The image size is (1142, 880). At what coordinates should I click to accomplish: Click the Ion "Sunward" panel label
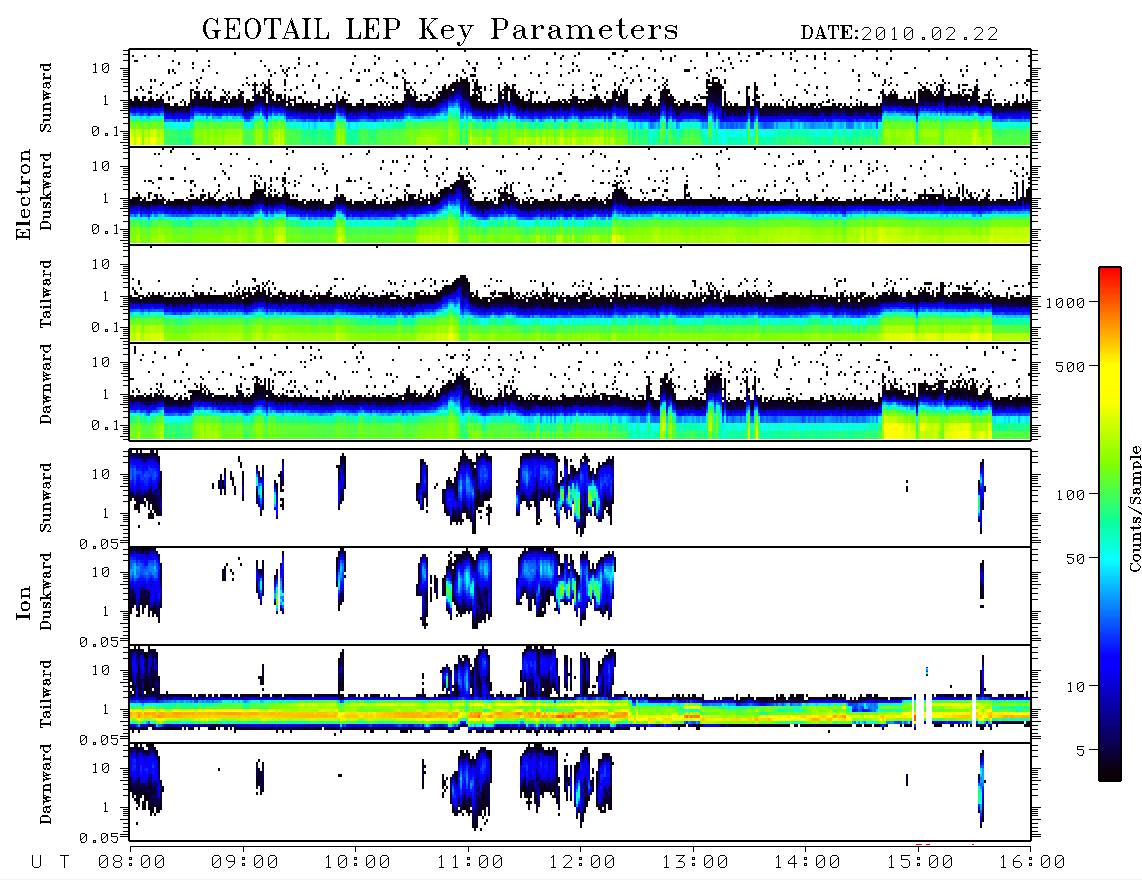tap(46, 498)
